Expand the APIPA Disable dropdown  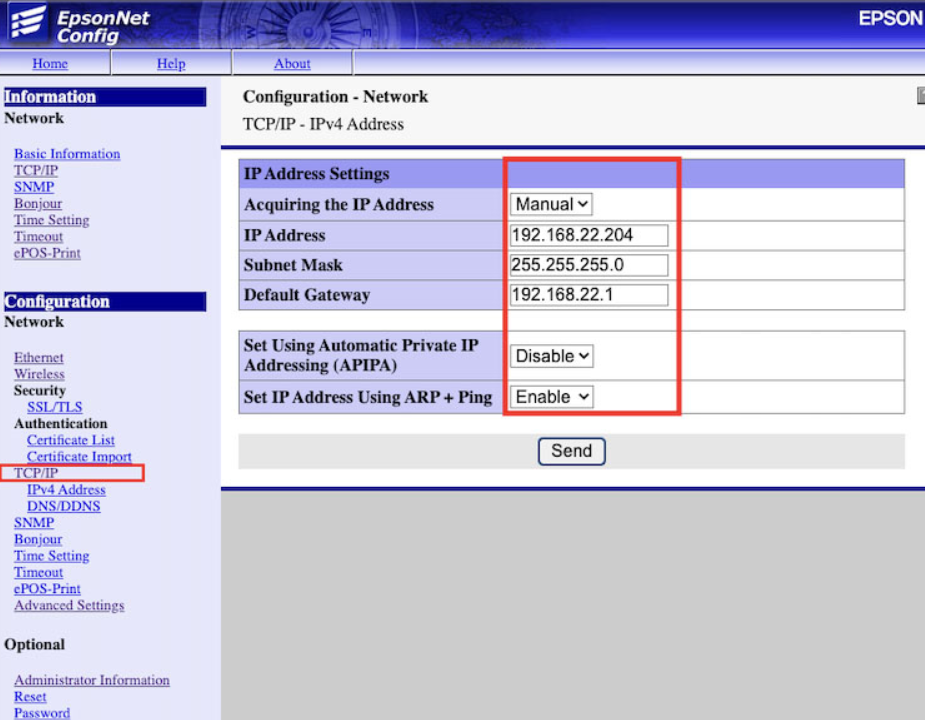tap(552, 356)
